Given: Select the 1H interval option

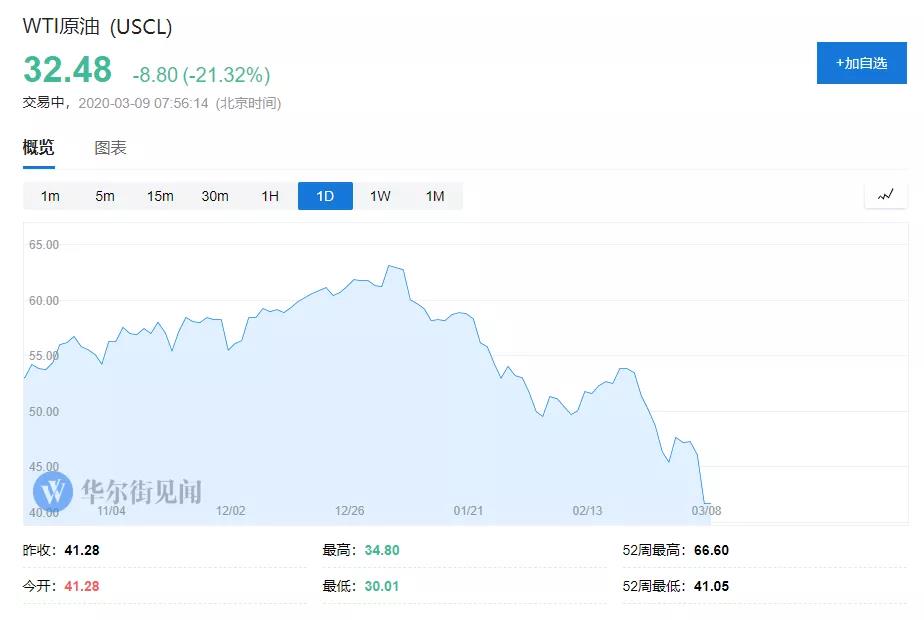Looking at the screenshot, I should coord(270,196).
